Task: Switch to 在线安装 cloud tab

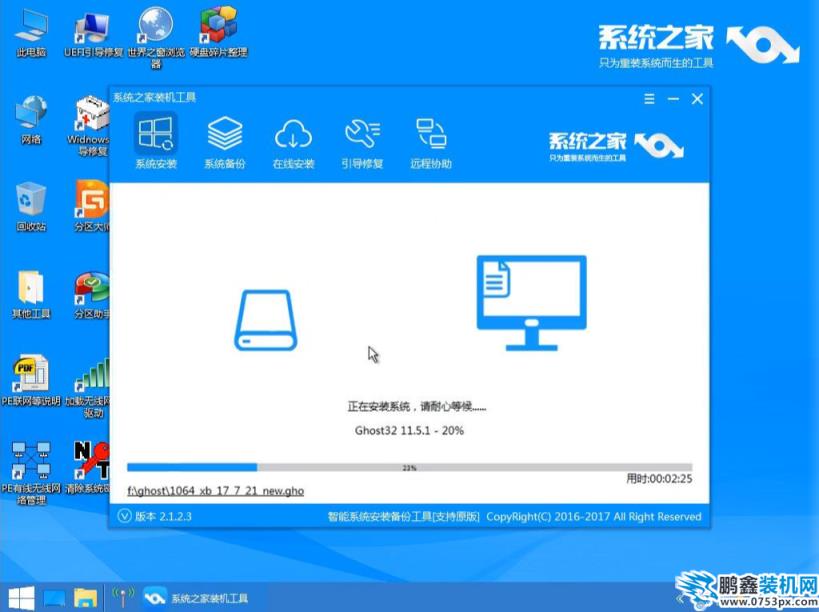Action: click(x=294, y=142)
